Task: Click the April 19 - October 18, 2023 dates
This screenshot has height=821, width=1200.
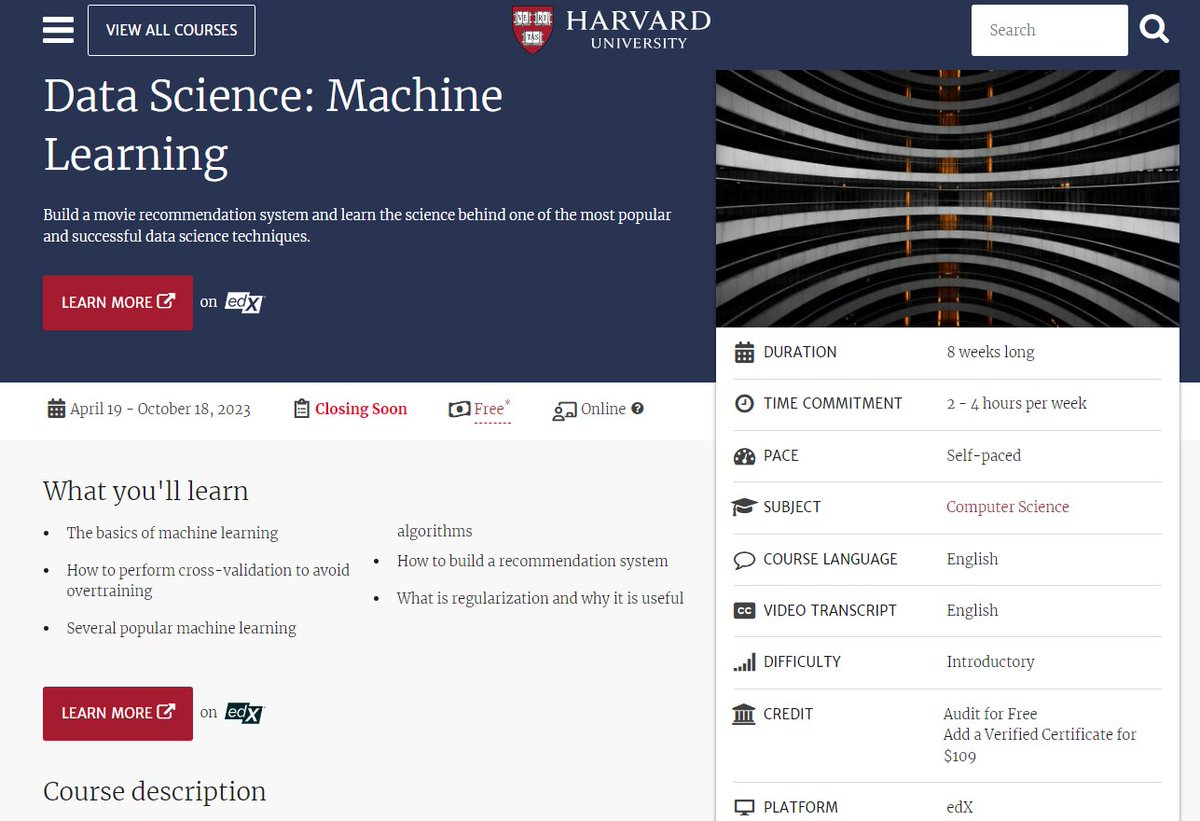Action: pyautogui.click(x=160, y=409)
